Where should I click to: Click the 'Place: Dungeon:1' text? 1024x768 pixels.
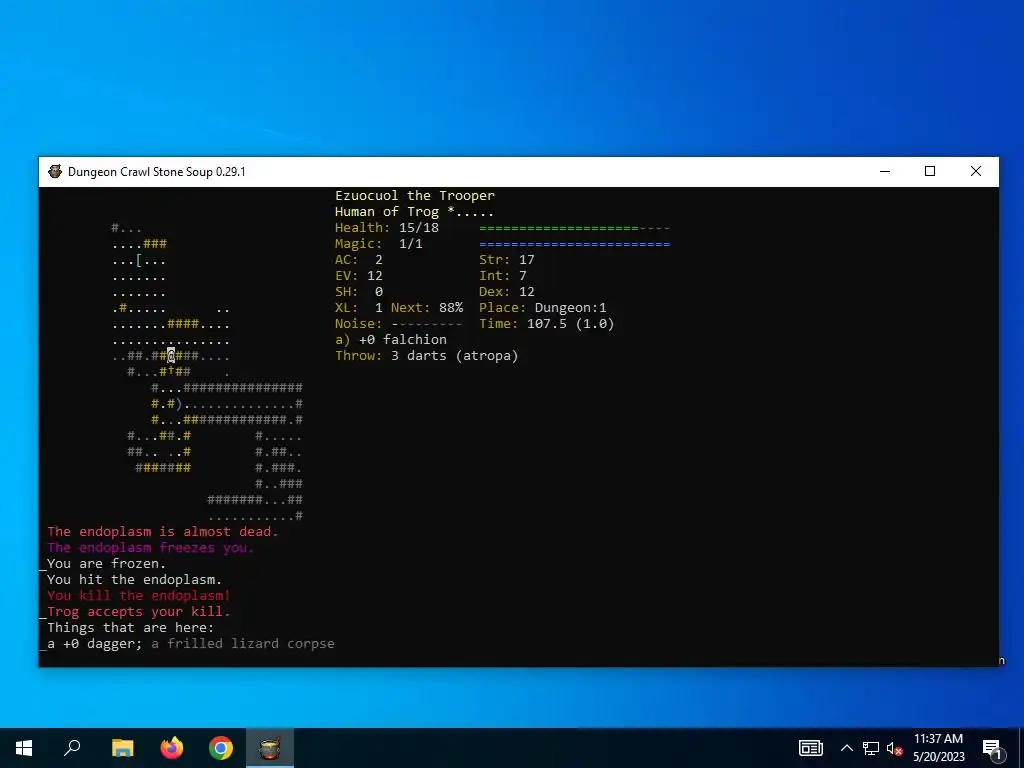[543, 308]
